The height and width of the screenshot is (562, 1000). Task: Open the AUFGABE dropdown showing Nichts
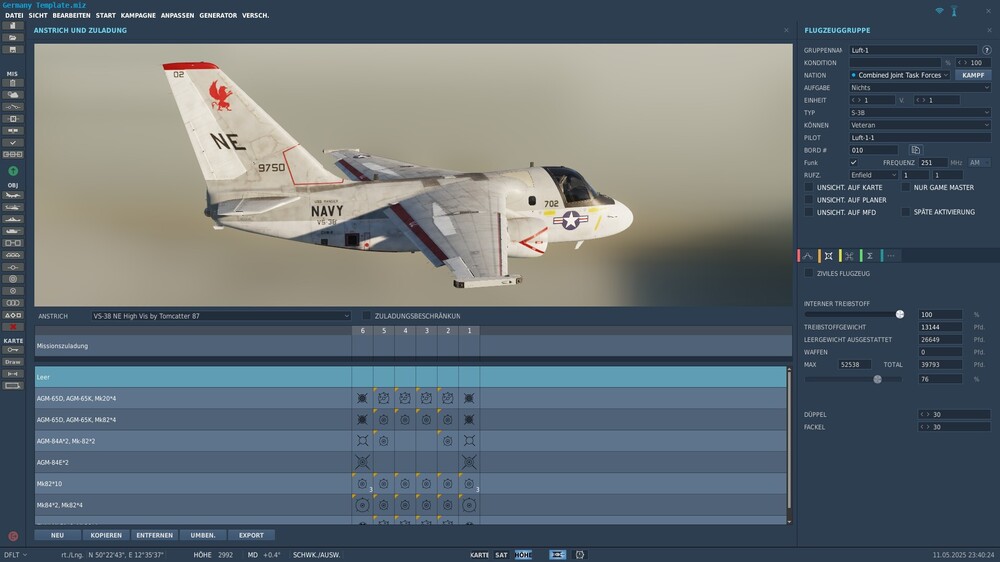point(920,87)
